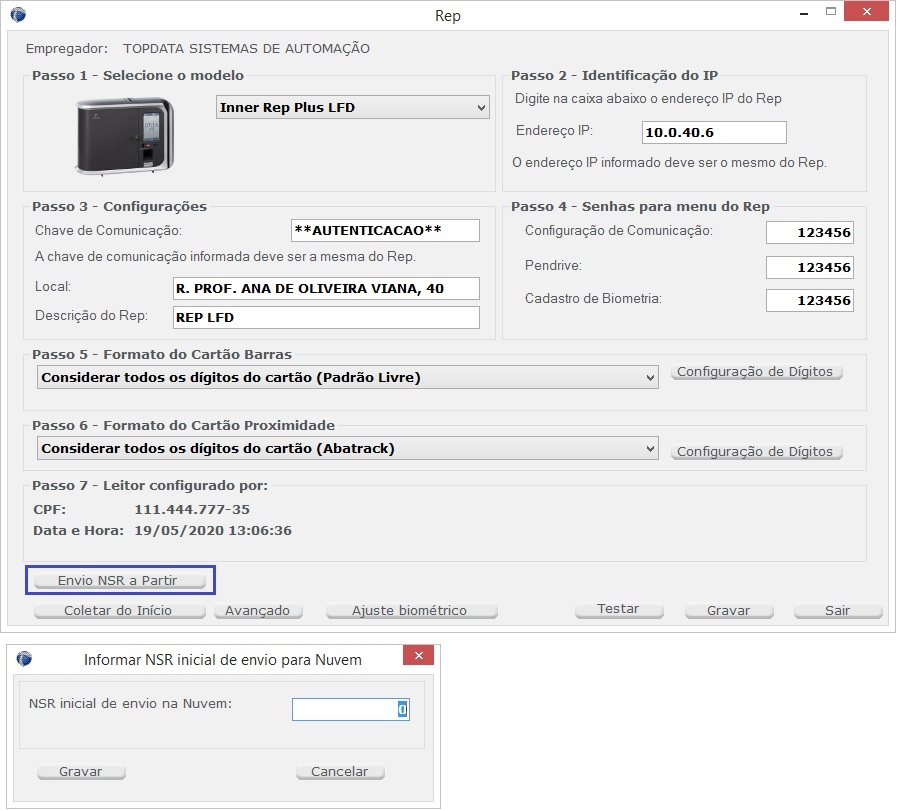
Task: Expand the proximity card format dropdown
Action: pyautogui.click(x=348, y=448)
